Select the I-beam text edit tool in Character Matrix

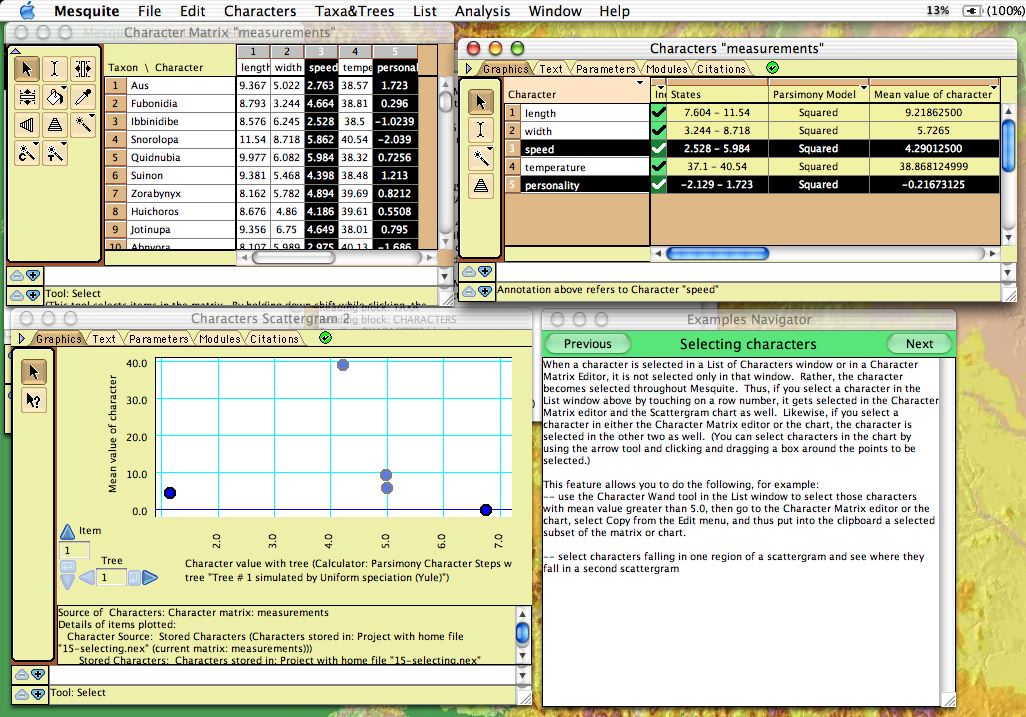[55, 69]
